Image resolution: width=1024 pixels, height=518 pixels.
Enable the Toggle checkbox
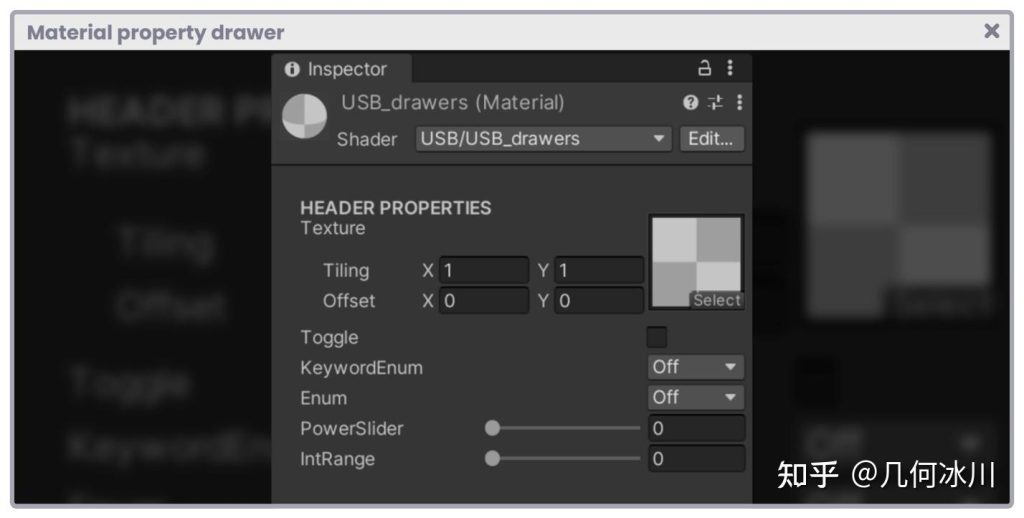(657, 337)
